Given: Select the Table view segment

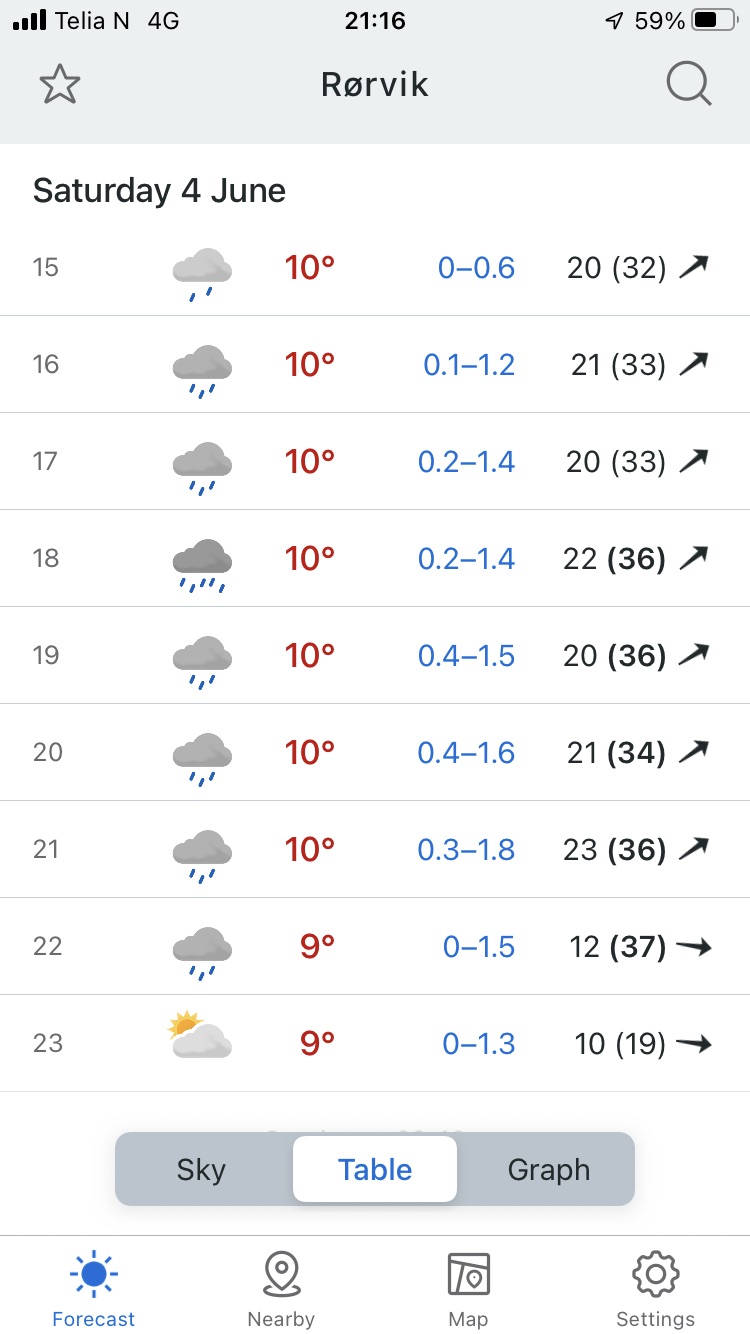Looking at the screenshot, I should click(375, 1170).
